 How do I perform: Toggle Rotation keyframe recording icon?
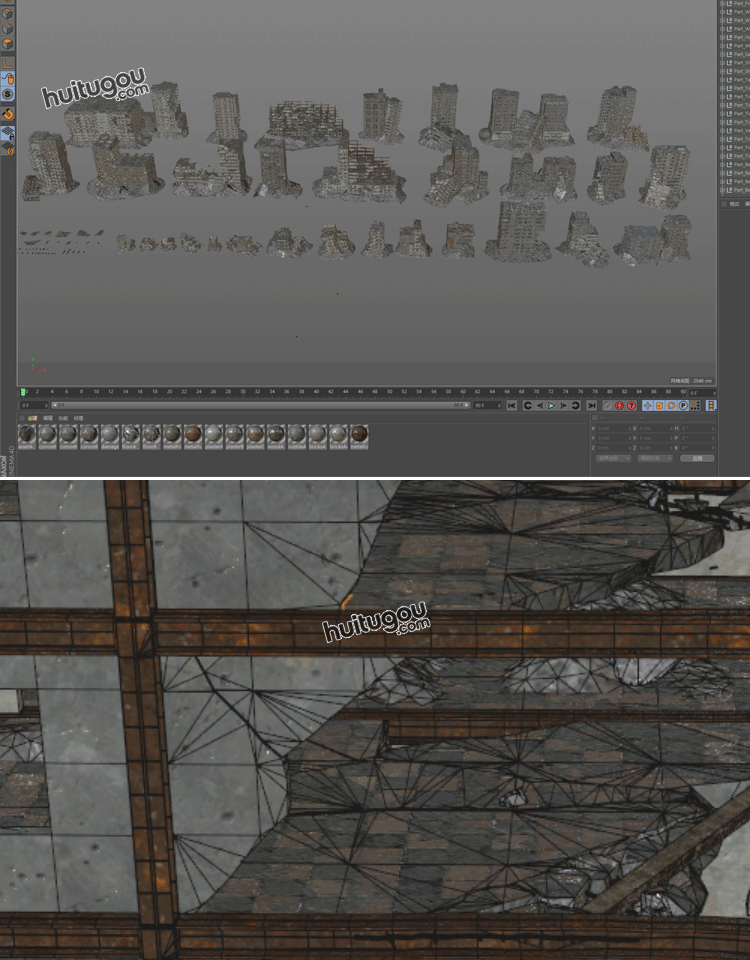672,405
